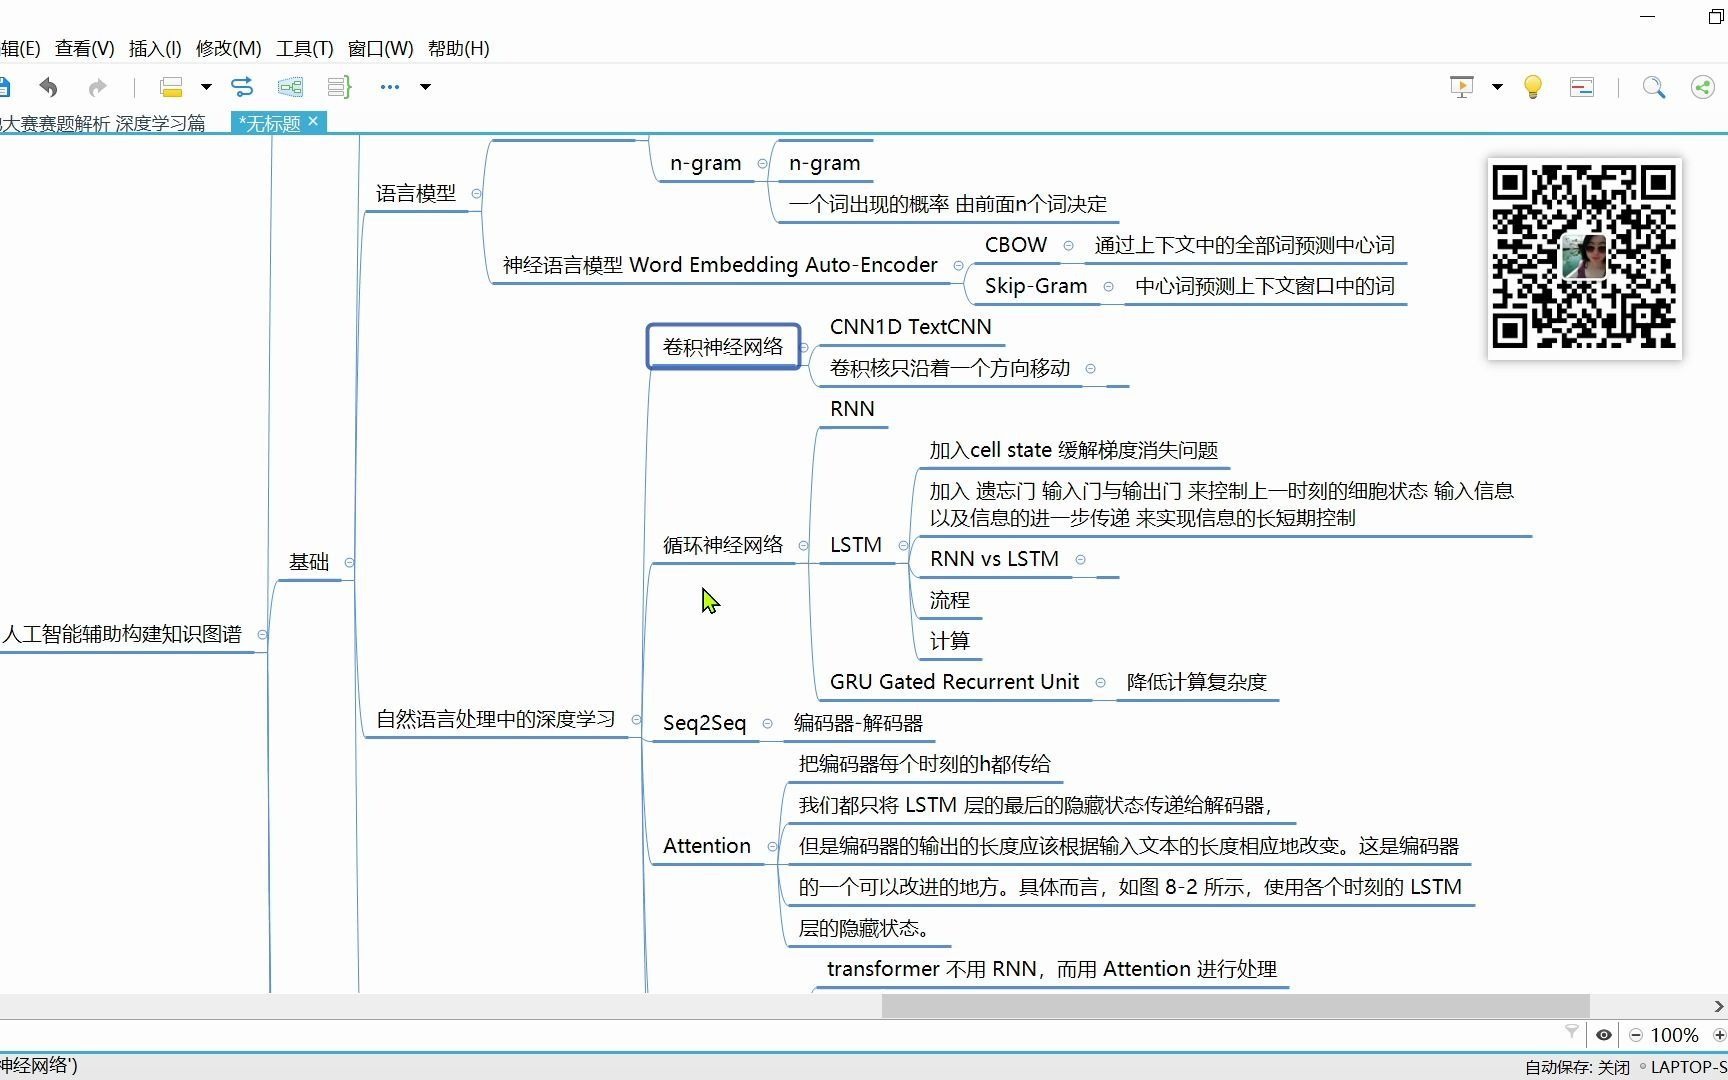
Task: Toggle the filter icon in status bar
Action: 1572,1034
